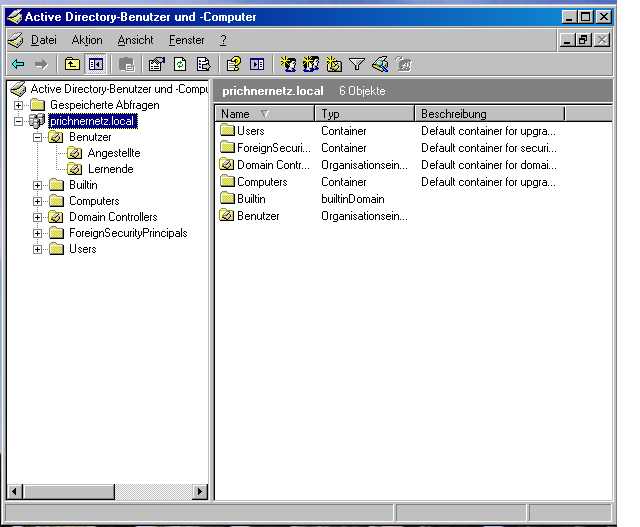640x527 pixels.
Task: Click builtinDomain type cell
Action: pos(353,199)
